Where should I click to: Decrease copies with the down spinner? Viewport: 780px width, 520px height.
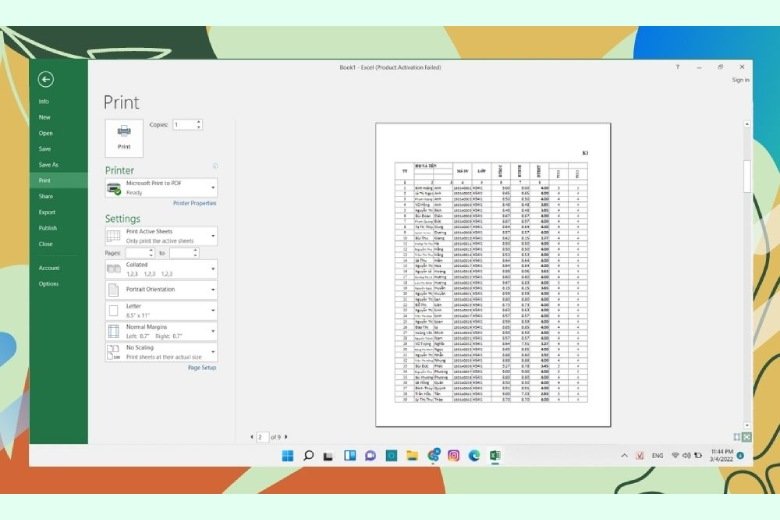(x=199, y=127)
